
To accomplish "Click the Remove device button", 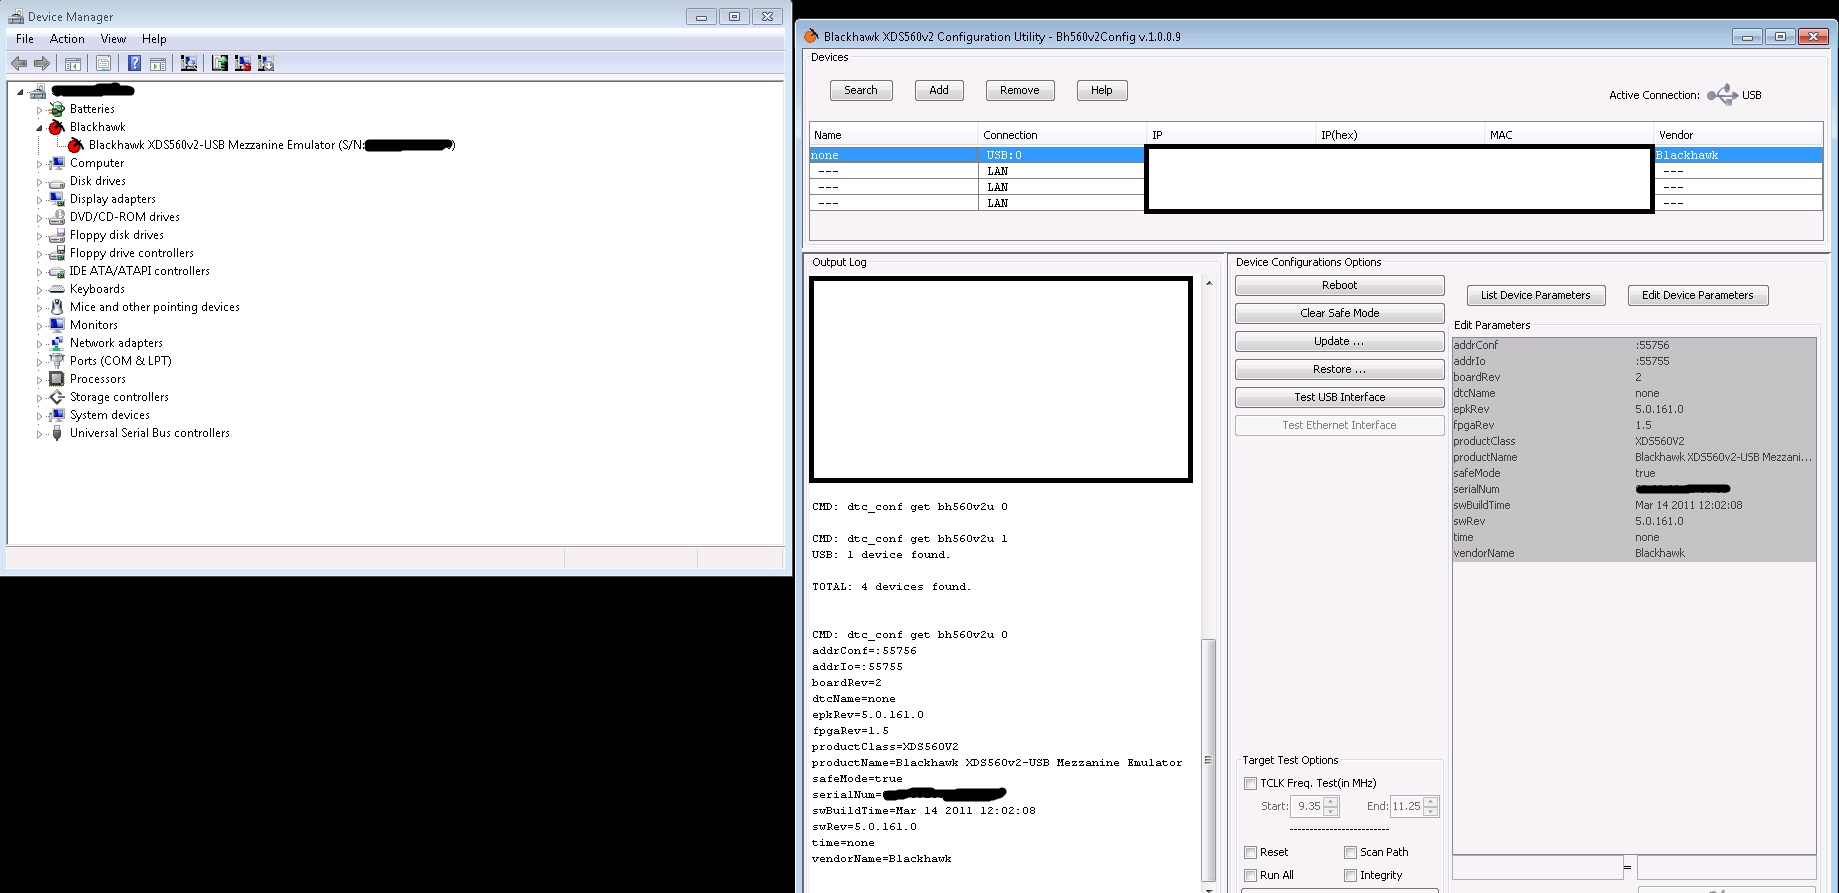I will pos(1019,90).
